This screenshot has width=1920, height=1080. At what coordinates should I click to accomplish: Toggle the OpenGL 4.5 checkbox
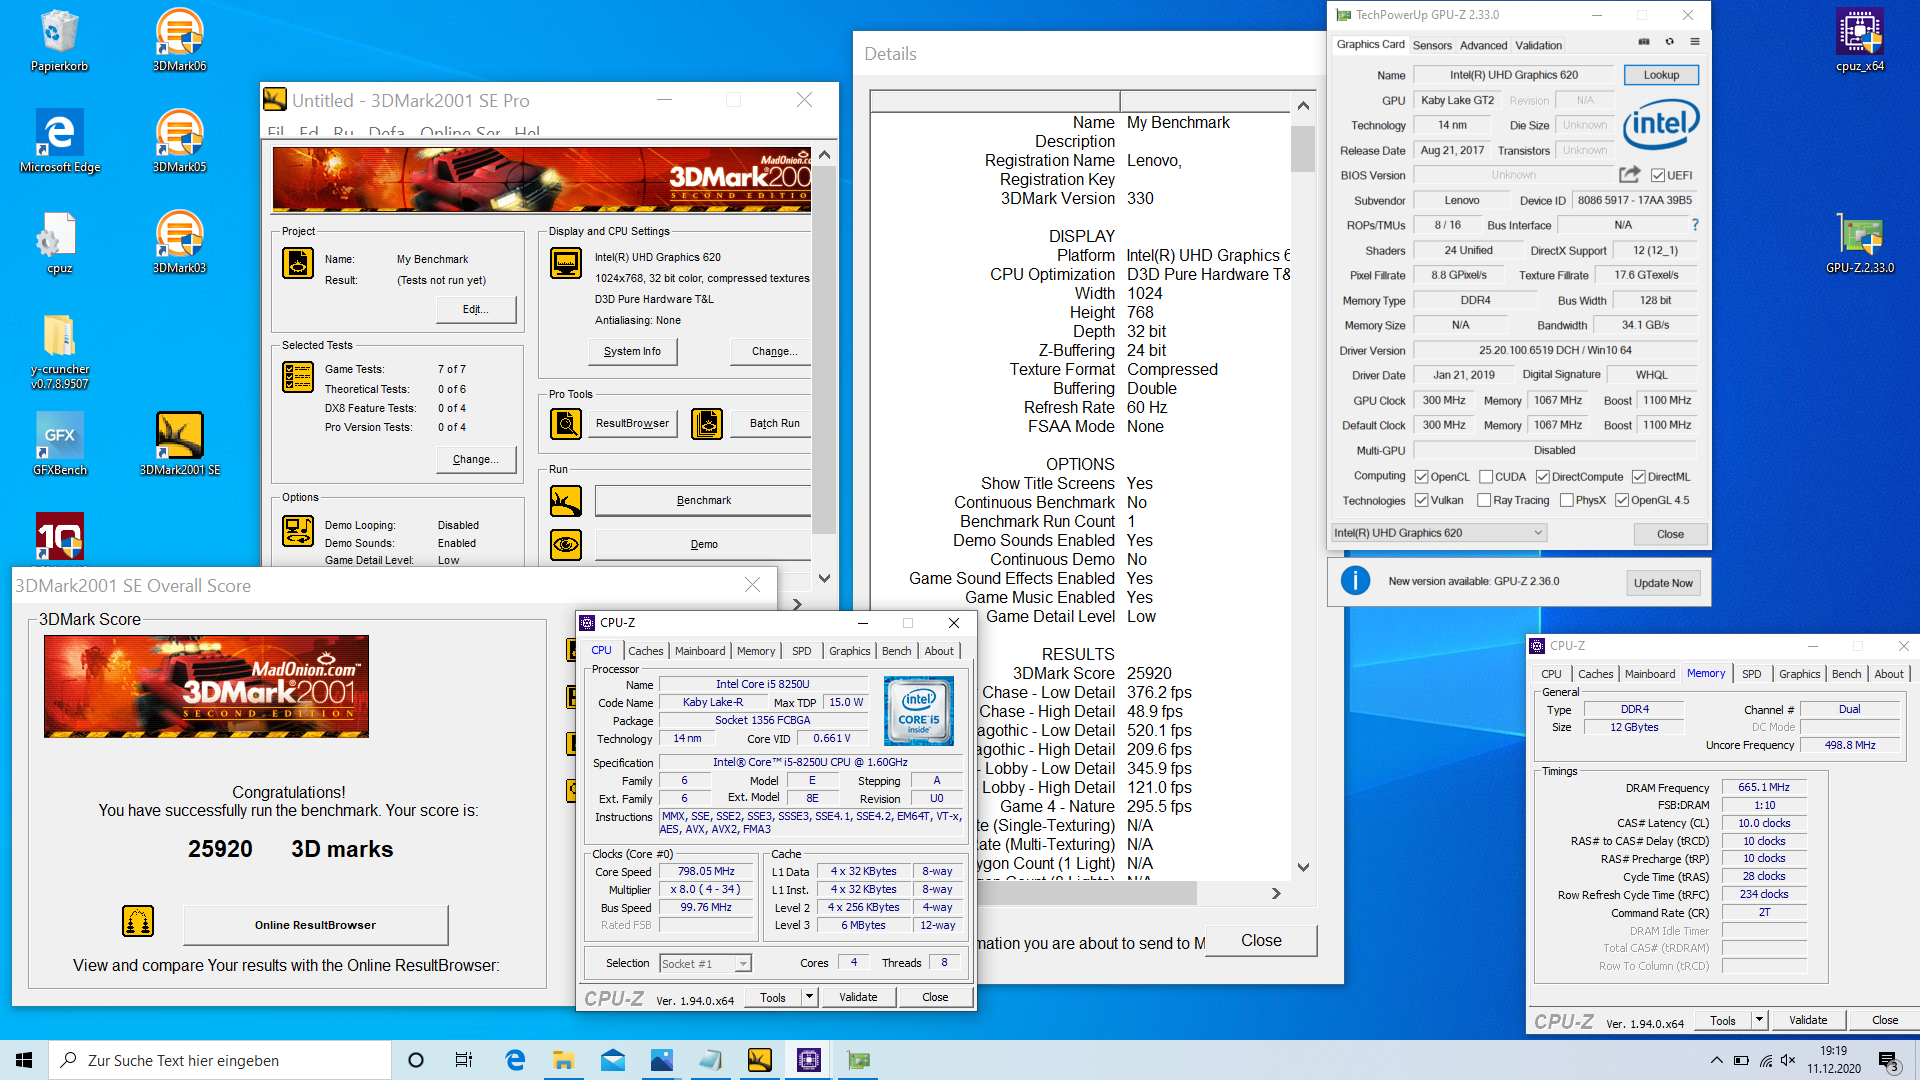pos(1622,501)
